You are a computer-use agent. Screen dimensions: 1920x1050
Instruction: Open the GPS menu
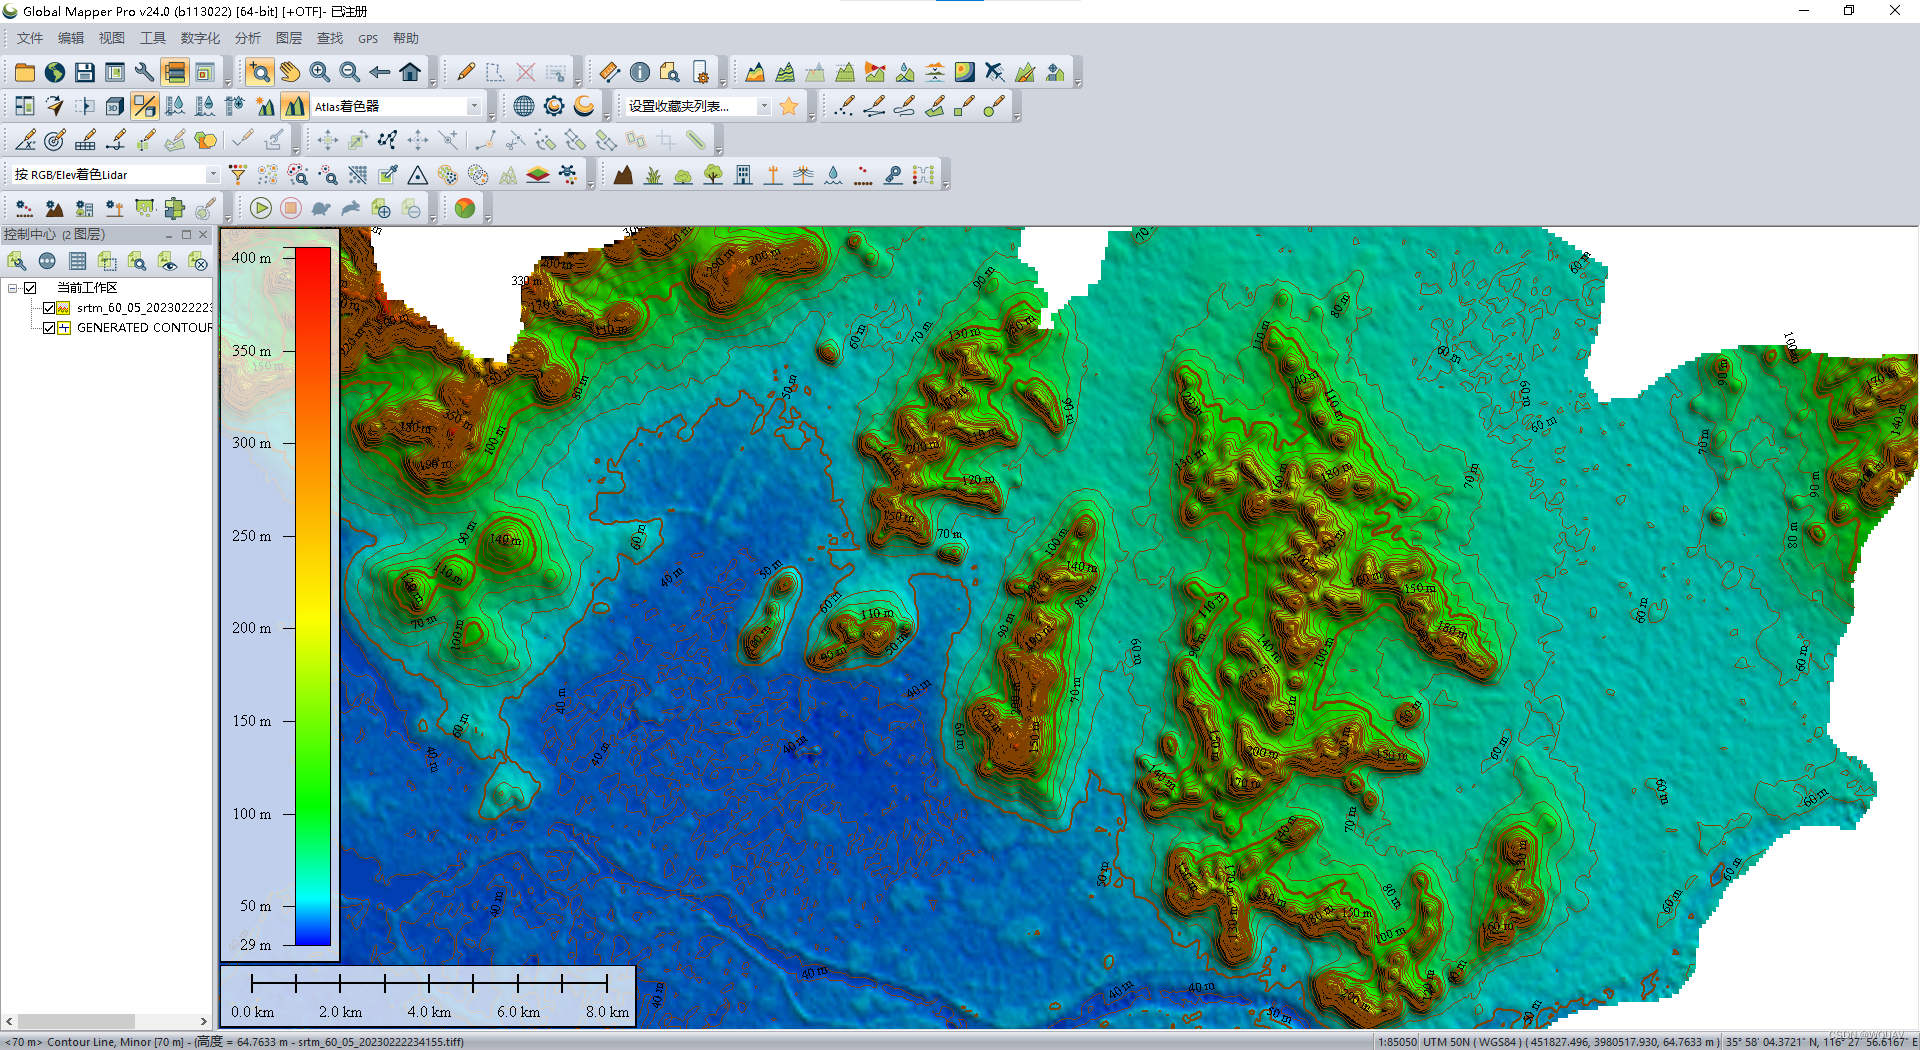[x=368, y=38]
